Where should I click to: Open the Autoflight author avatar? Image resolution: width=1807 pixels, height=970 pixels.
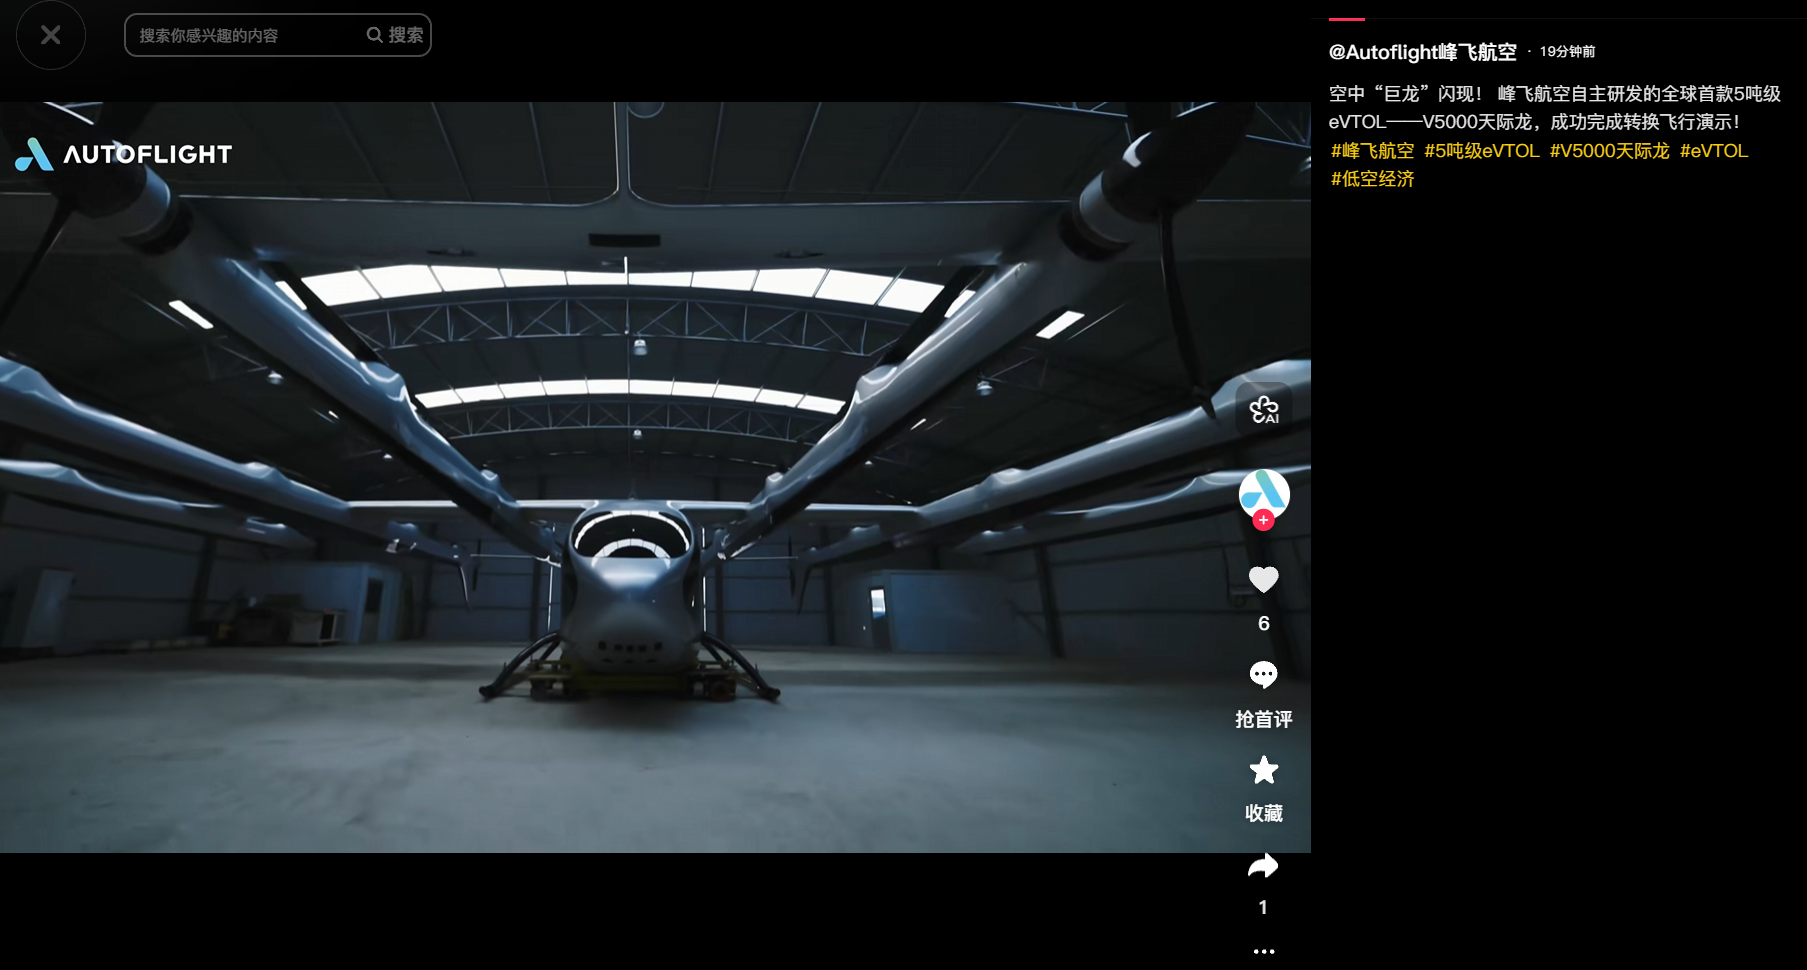(1264, 492)
